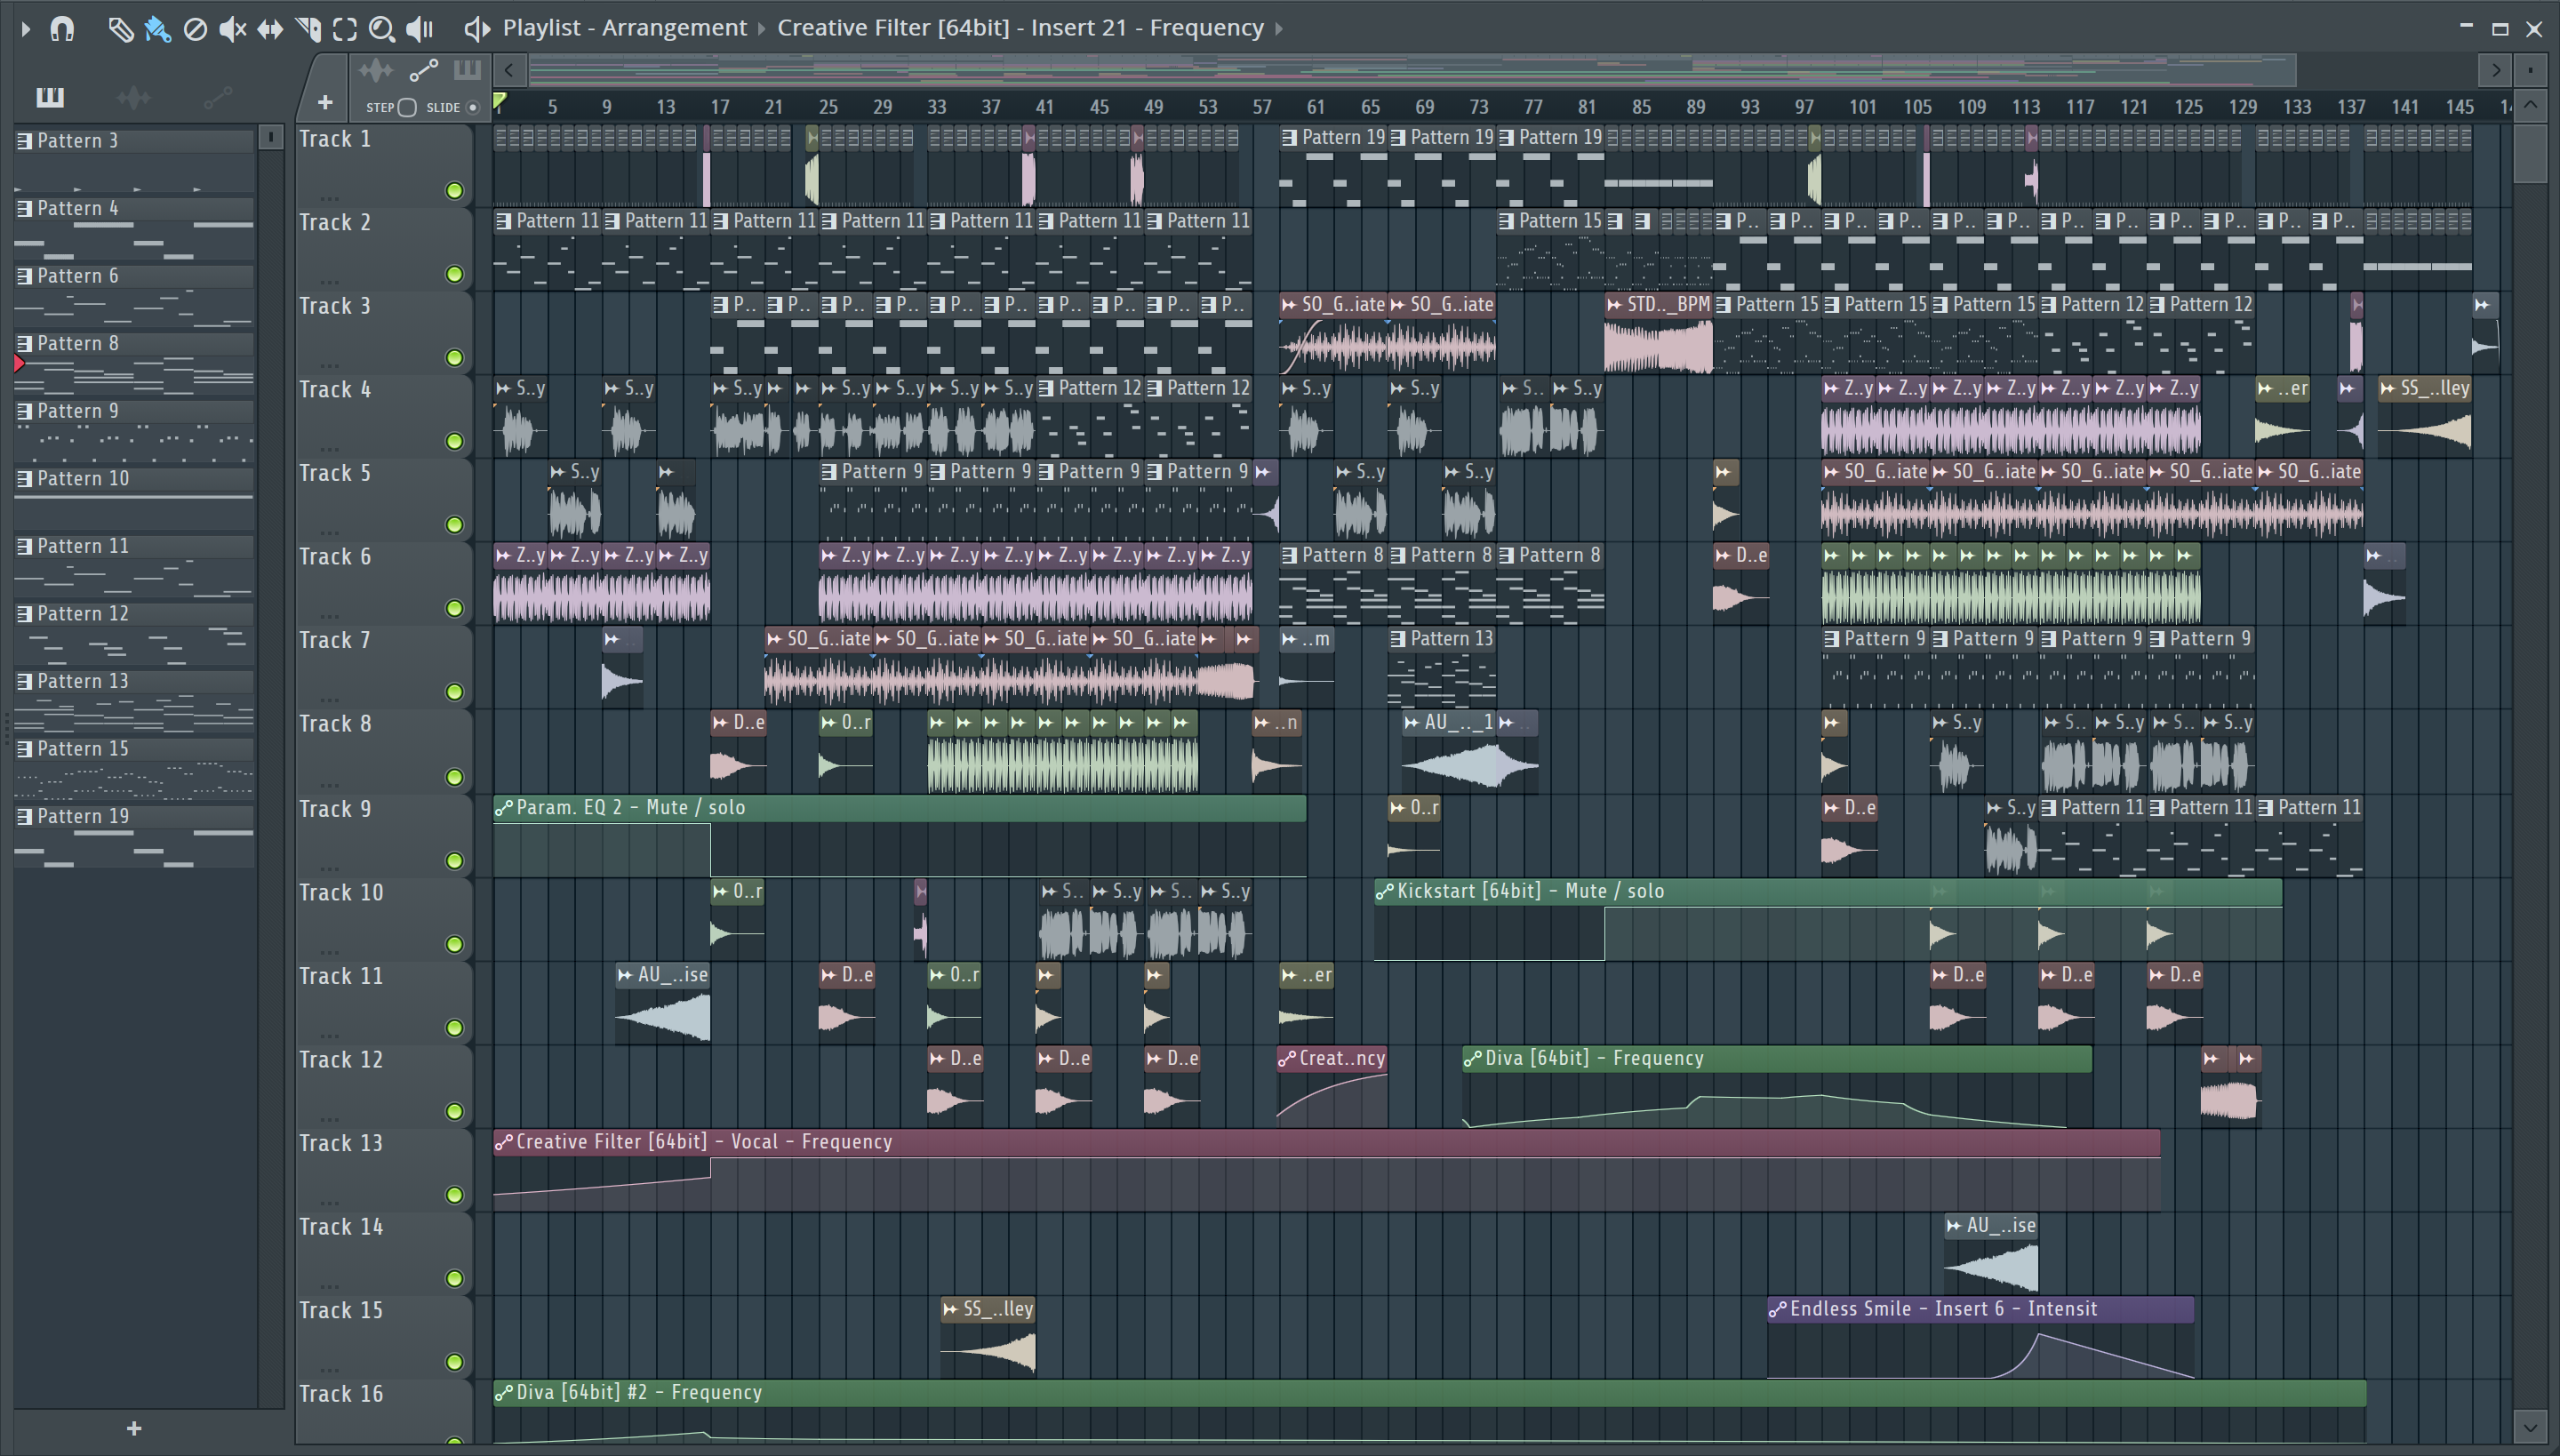
Task: Click the playhead start marker at bar 1
Action: [x=500, y=102]
